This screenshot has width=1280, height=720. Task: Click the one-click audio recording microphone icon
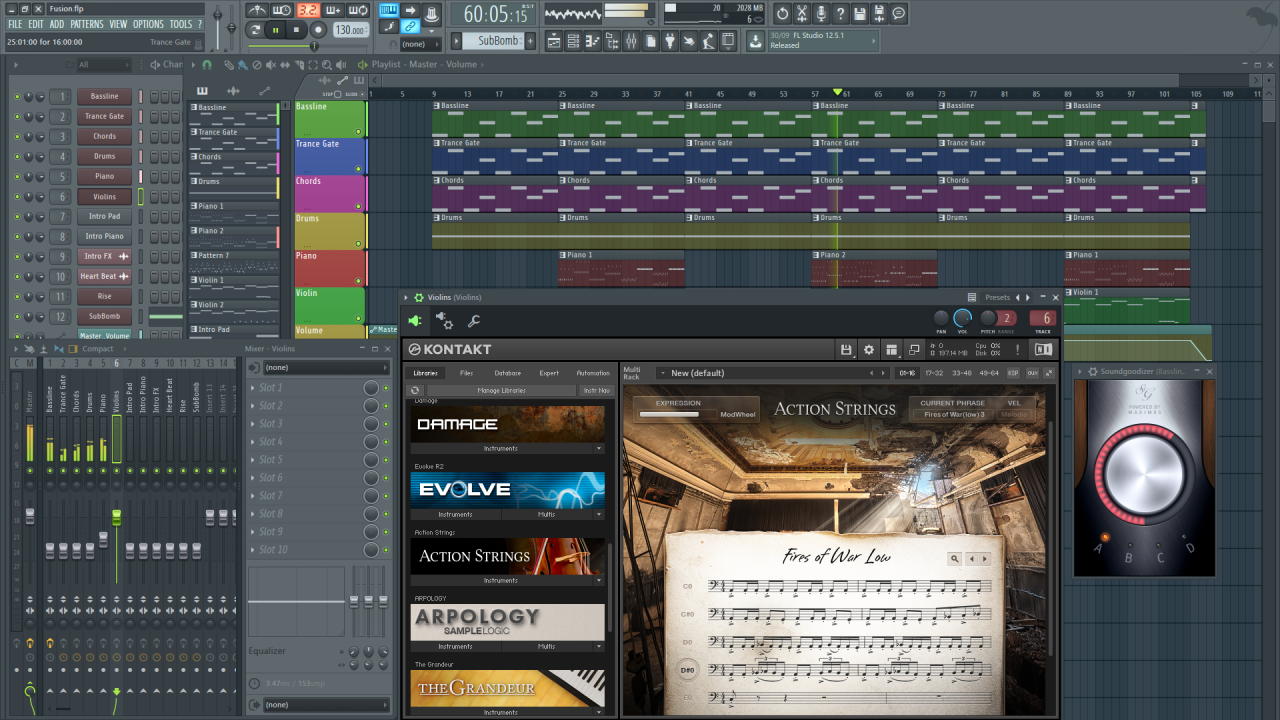click(x=820, y=13)
